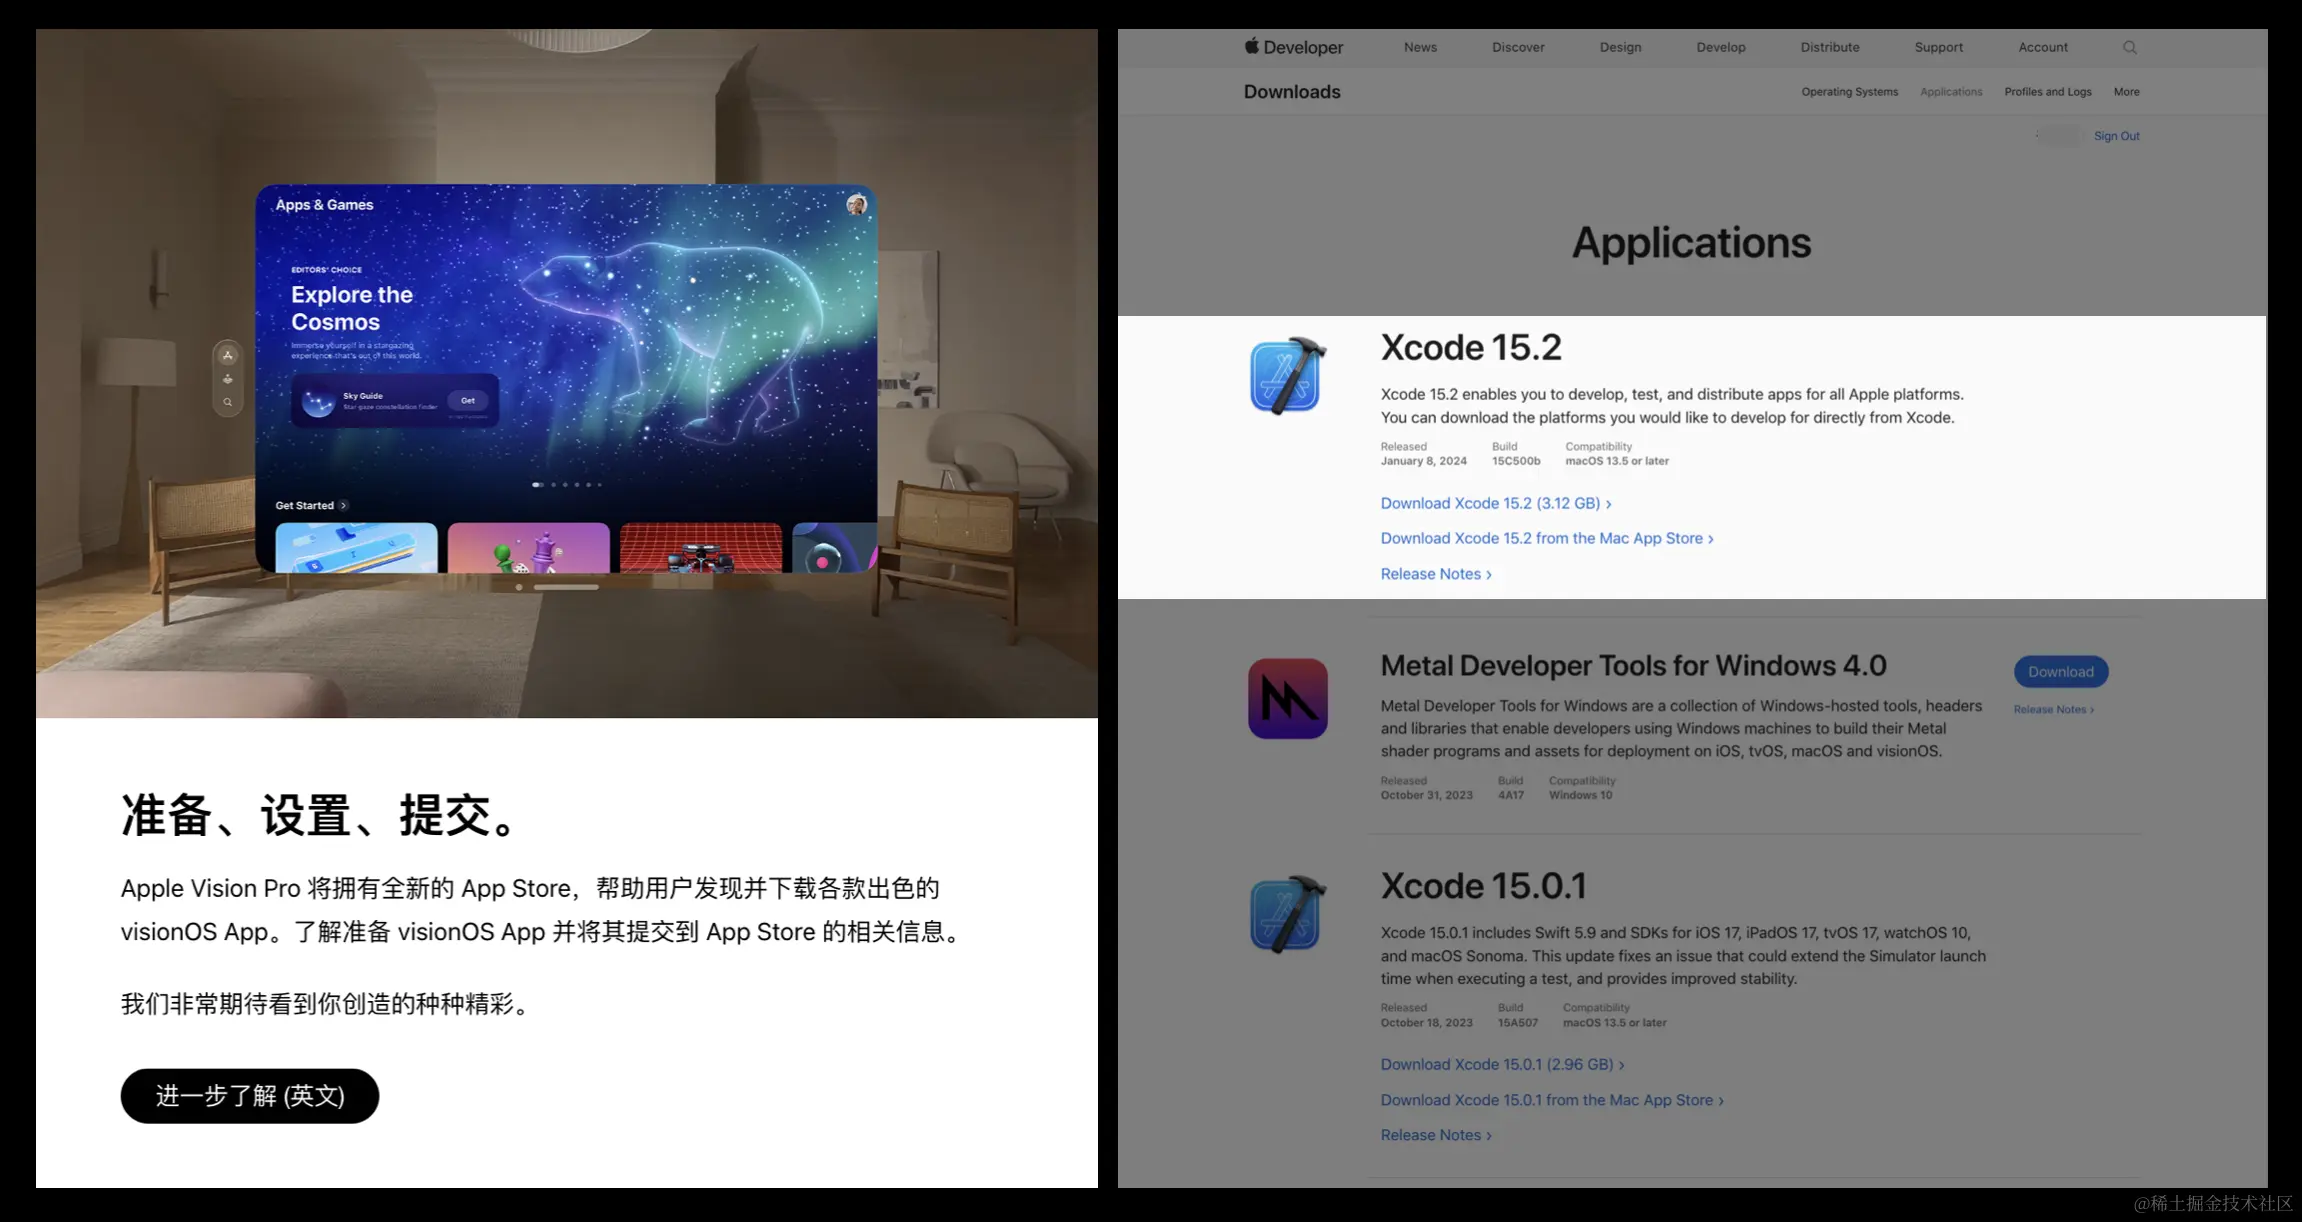
Task: Click the window close dot below App Store window
Action: click(519, 587)
